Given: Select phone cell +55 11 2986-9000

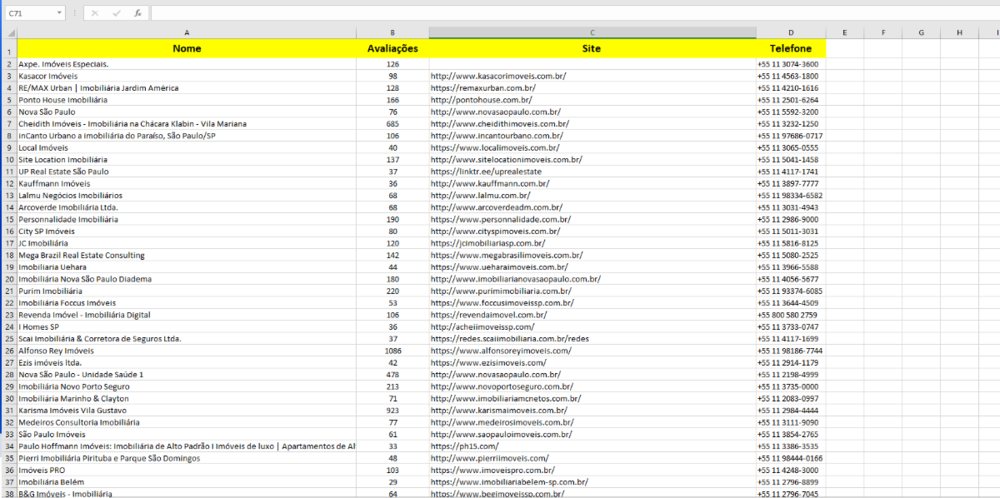Looking at the screenshot, I should tap(791, 219).
